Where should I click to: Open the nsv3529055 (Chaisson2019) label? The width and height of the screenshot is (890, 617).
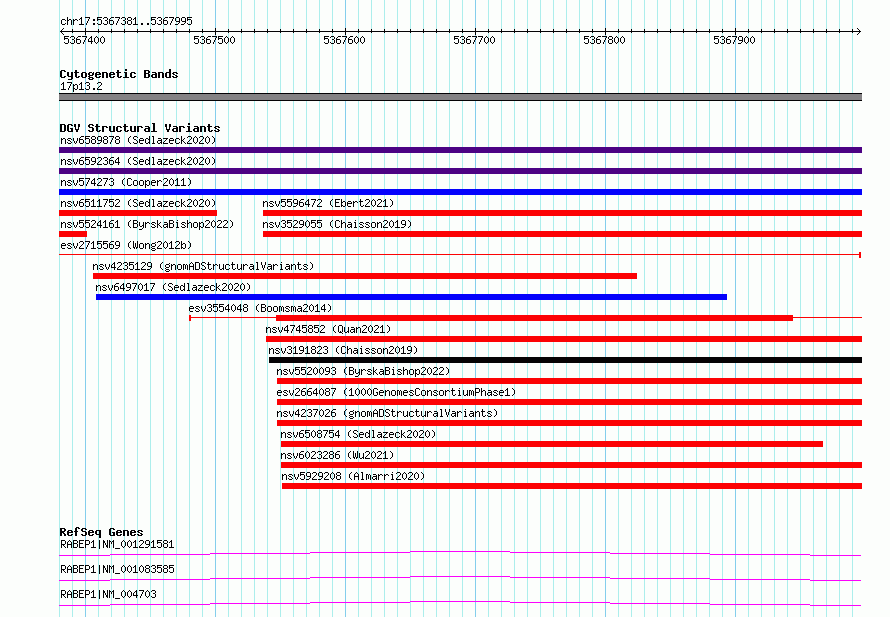tap(337, 224)
